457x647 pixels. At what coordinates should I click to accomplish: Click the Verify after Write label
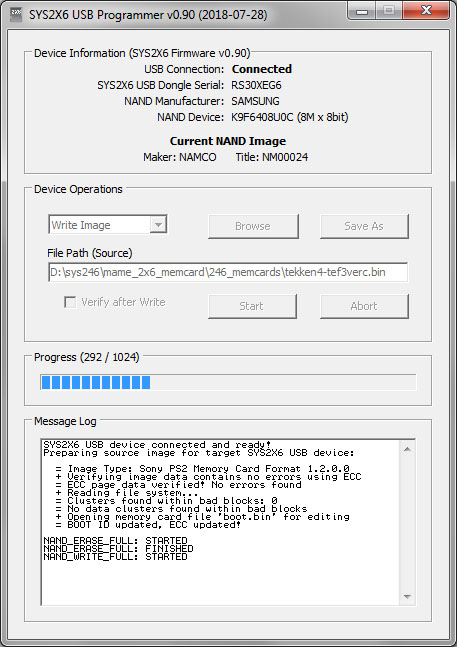click(123, 302)
